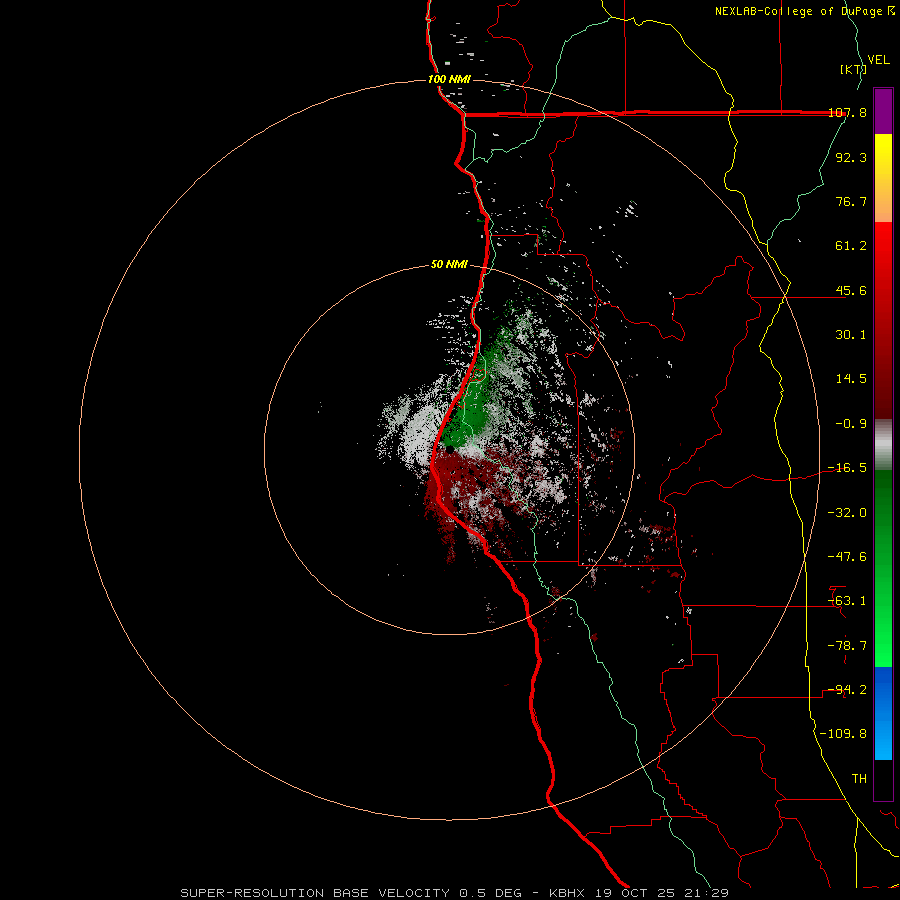900x900 pixels.
Task: Click the 92.3 scale value
Action: (x=851, y=157)
